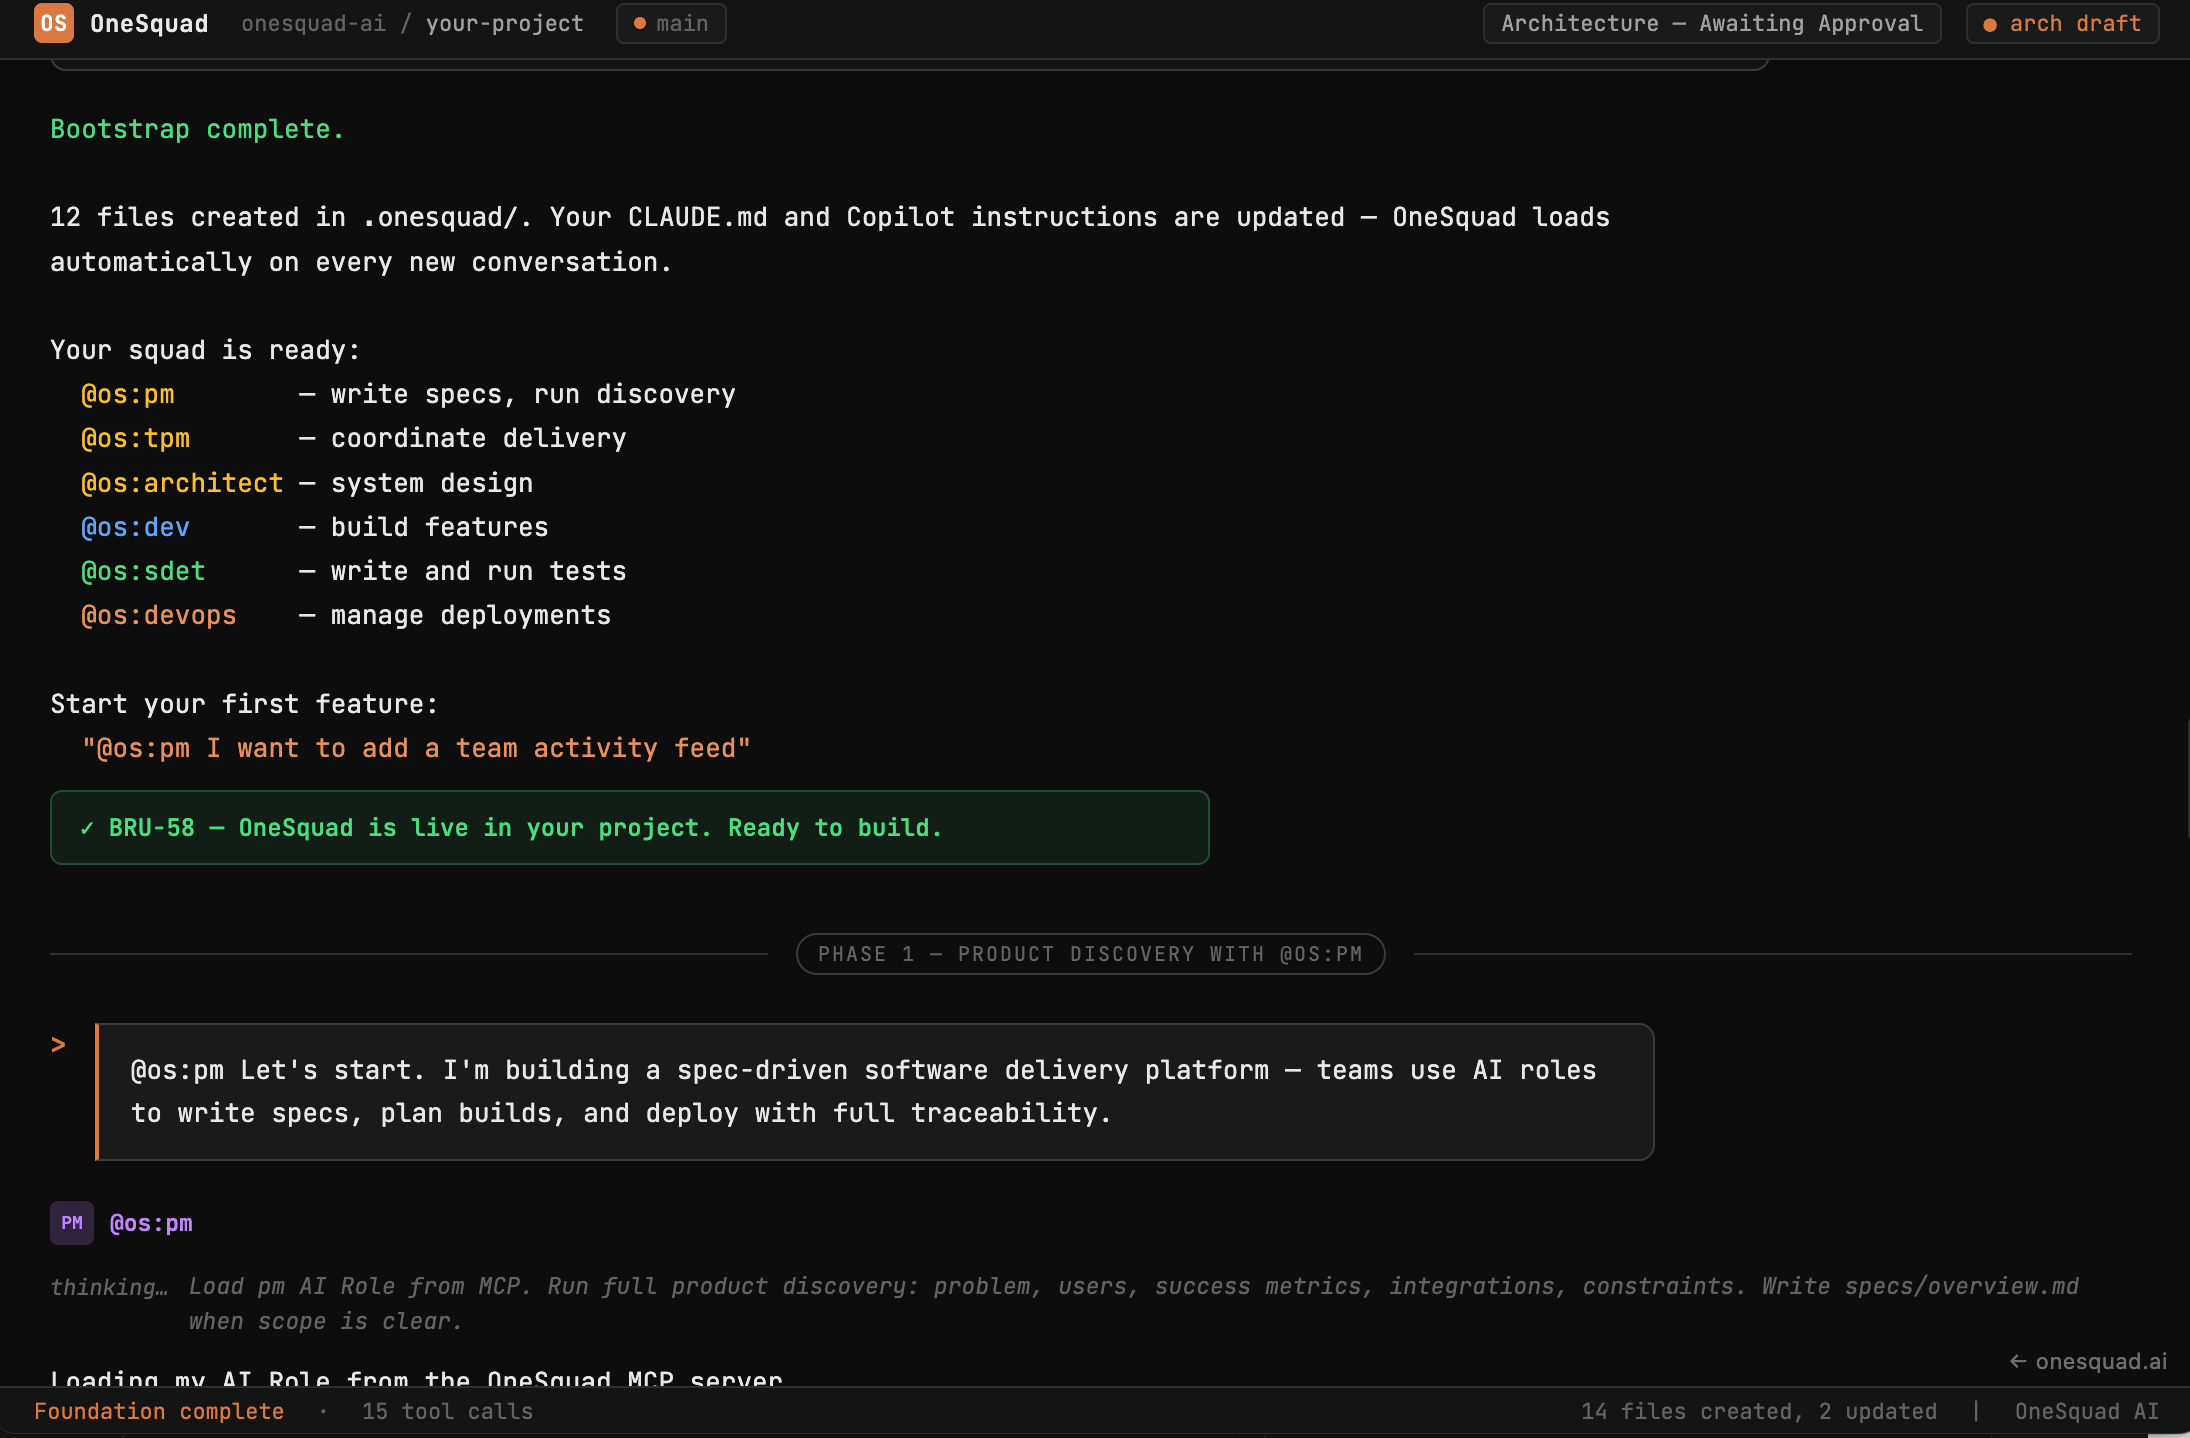Open the main branch selector

(x=671, y=23)
